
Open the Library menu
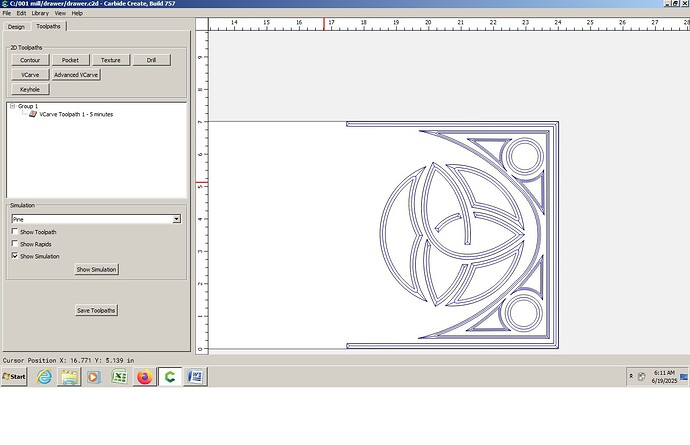tap(39, 13)
